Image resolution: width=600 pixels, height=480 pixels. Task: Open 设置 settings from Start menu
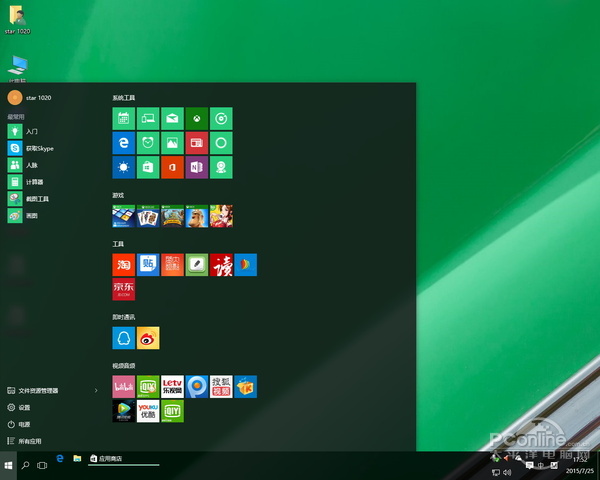(x=23, y=407)
